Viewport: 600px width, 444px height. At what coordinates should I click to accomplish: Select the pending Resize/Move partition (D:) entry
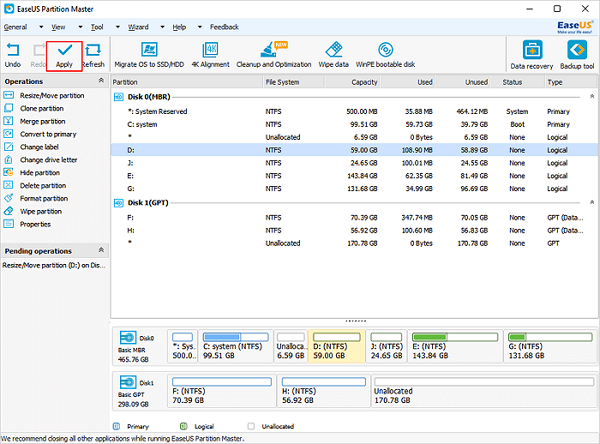pyautogui.click(x=54, y=265)
